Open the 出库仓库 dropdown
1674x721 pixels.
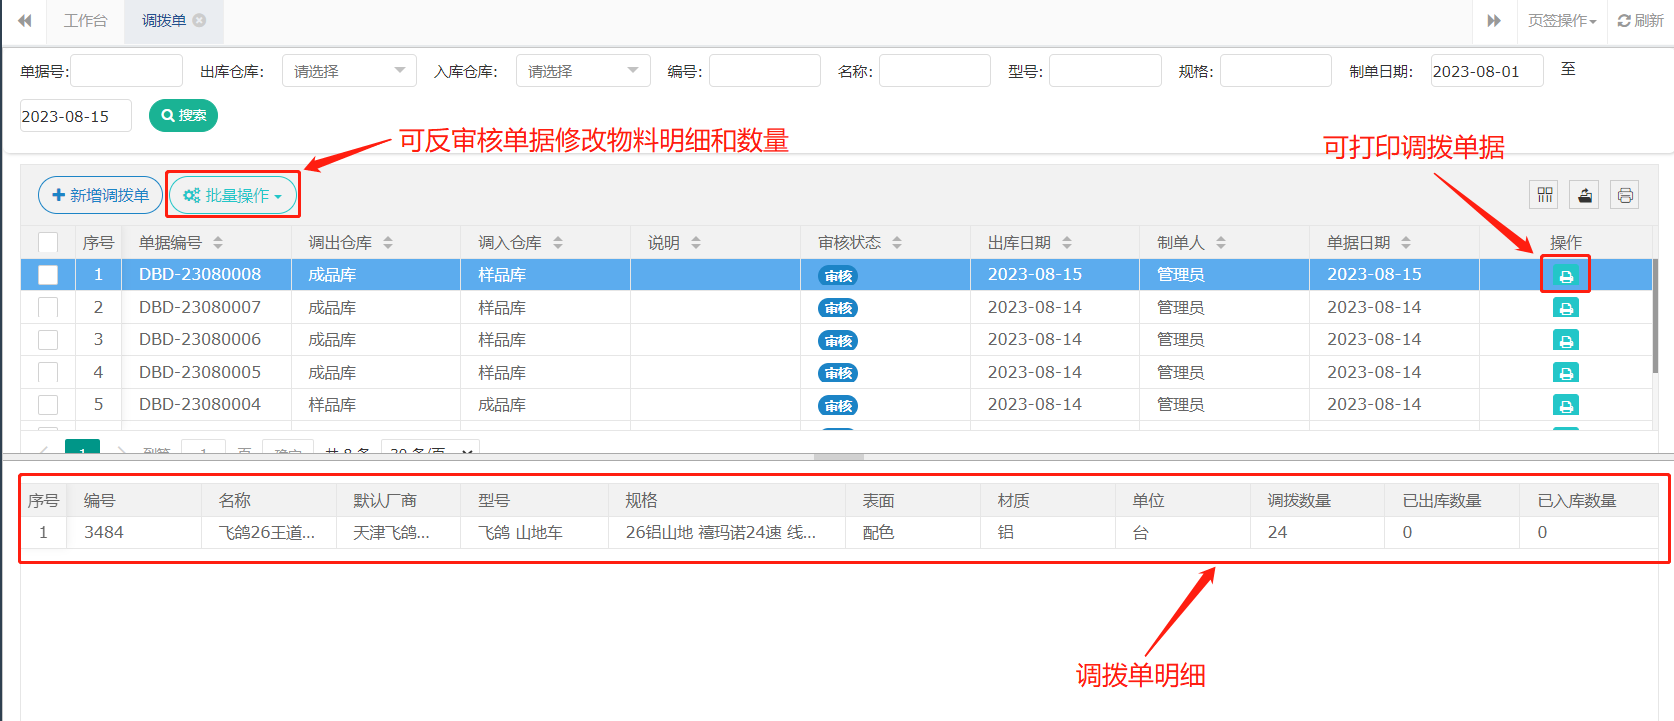[349, 71]
